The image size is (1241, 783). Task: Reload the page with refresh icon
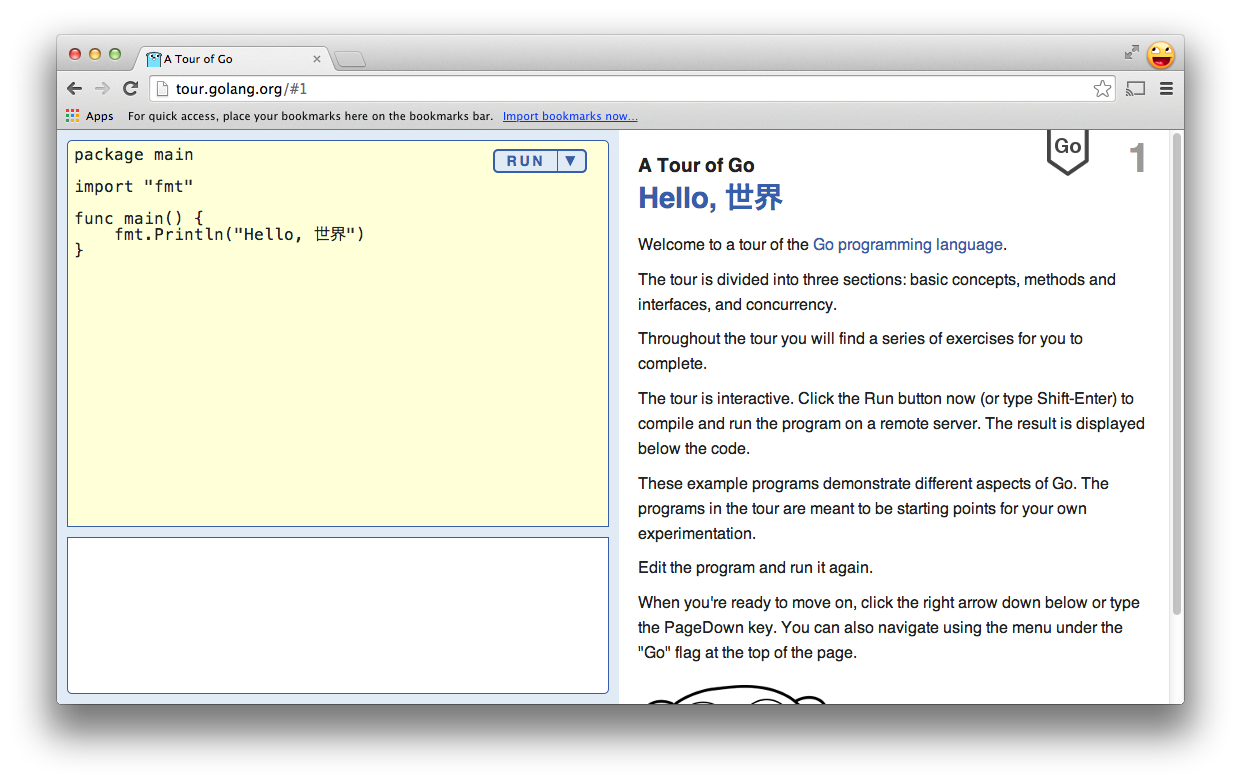pyautogui.click(x=130, y=89)
